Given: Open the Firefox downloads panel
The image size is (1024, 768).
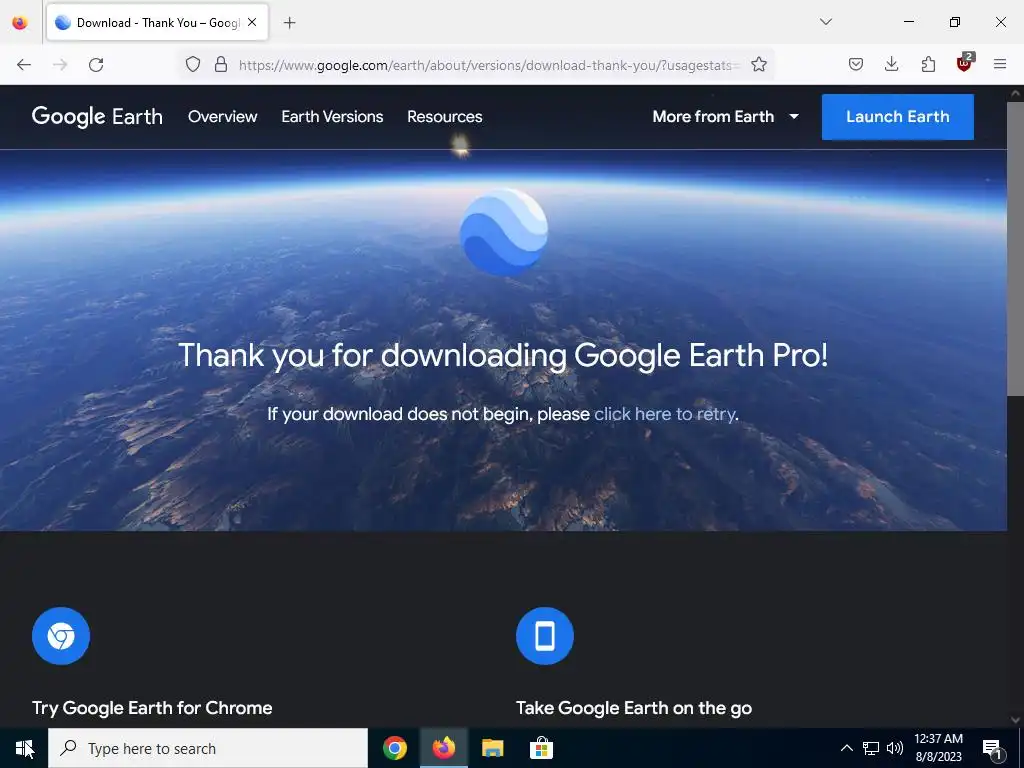Looking at the screenshot, I should [x=891, y=65].
